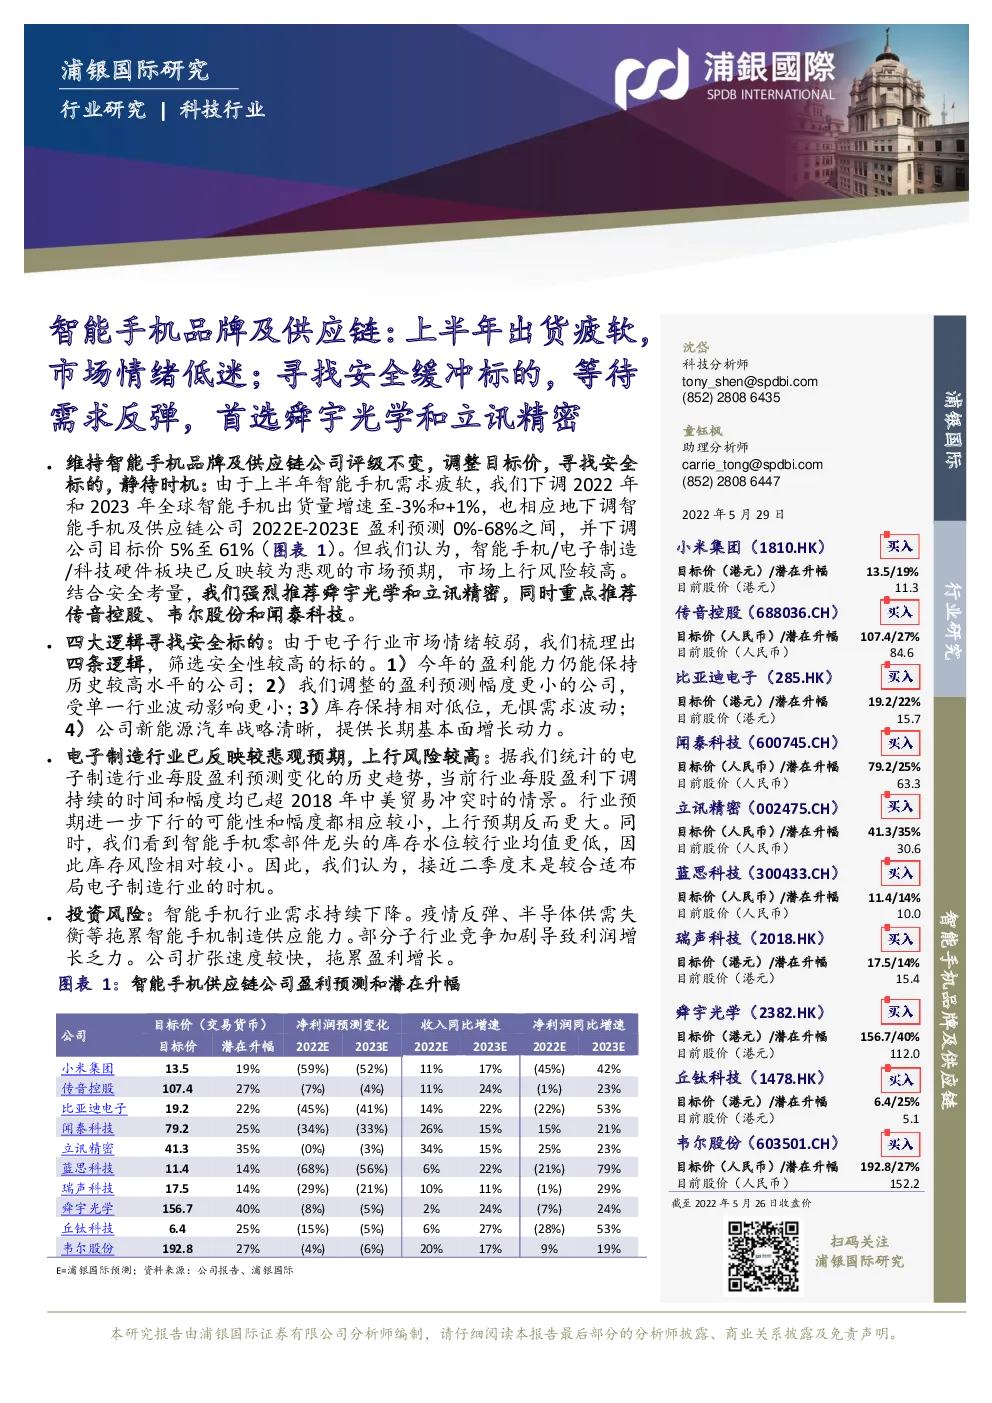992x1403 pixels.
Task: Open the 舜宇光学 link in the table
Action: [x=87, y=1209]
